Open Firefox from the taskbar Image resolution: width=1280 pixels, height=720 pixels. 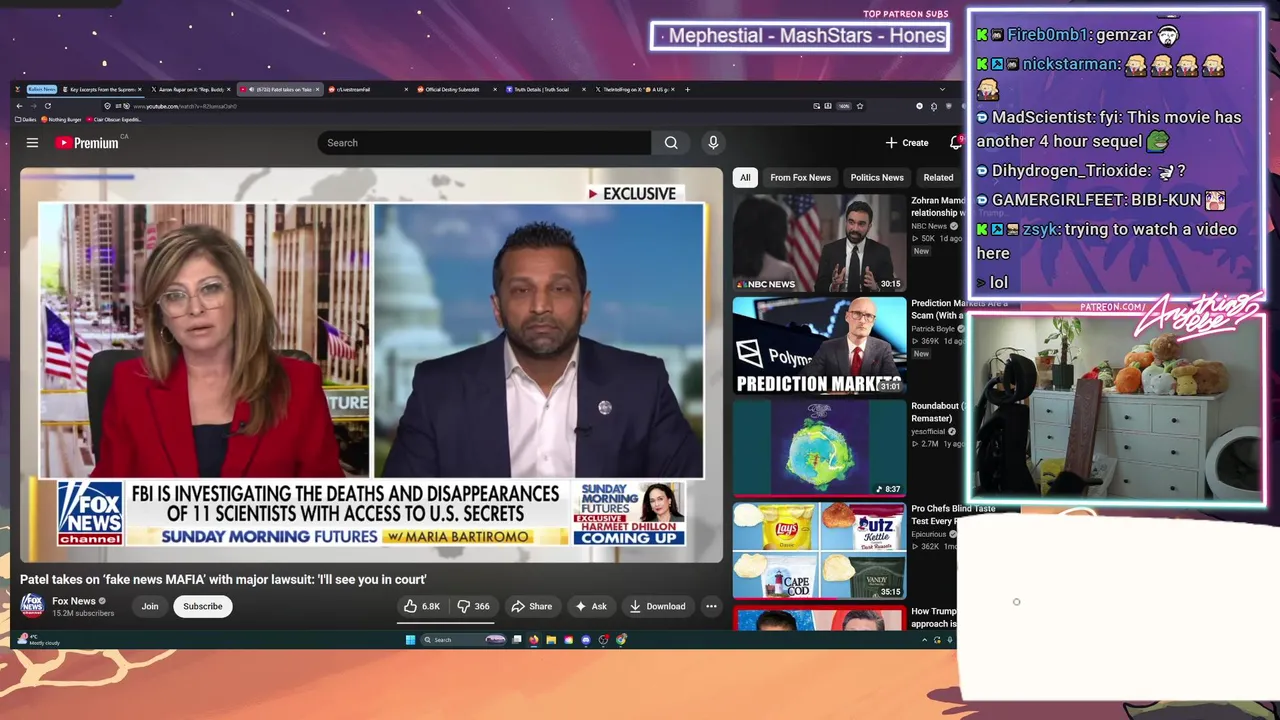[534, 640]
